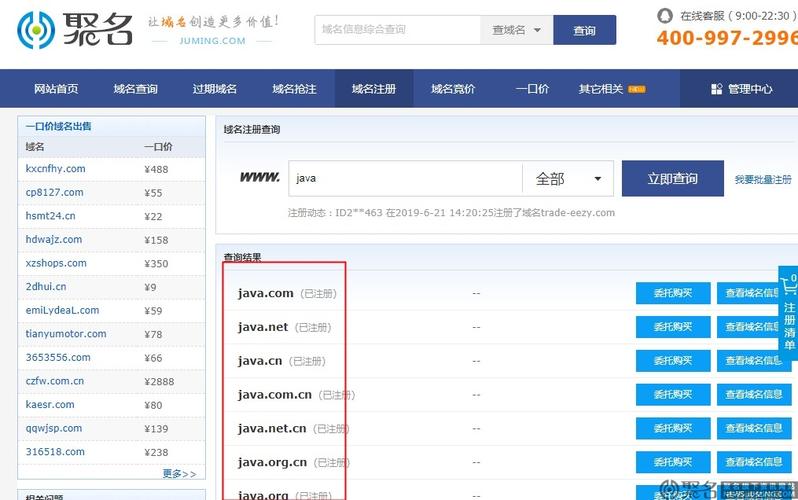Click the java.com.cn result domain name
The image size is (798, 500).
[x=274, y=395]
